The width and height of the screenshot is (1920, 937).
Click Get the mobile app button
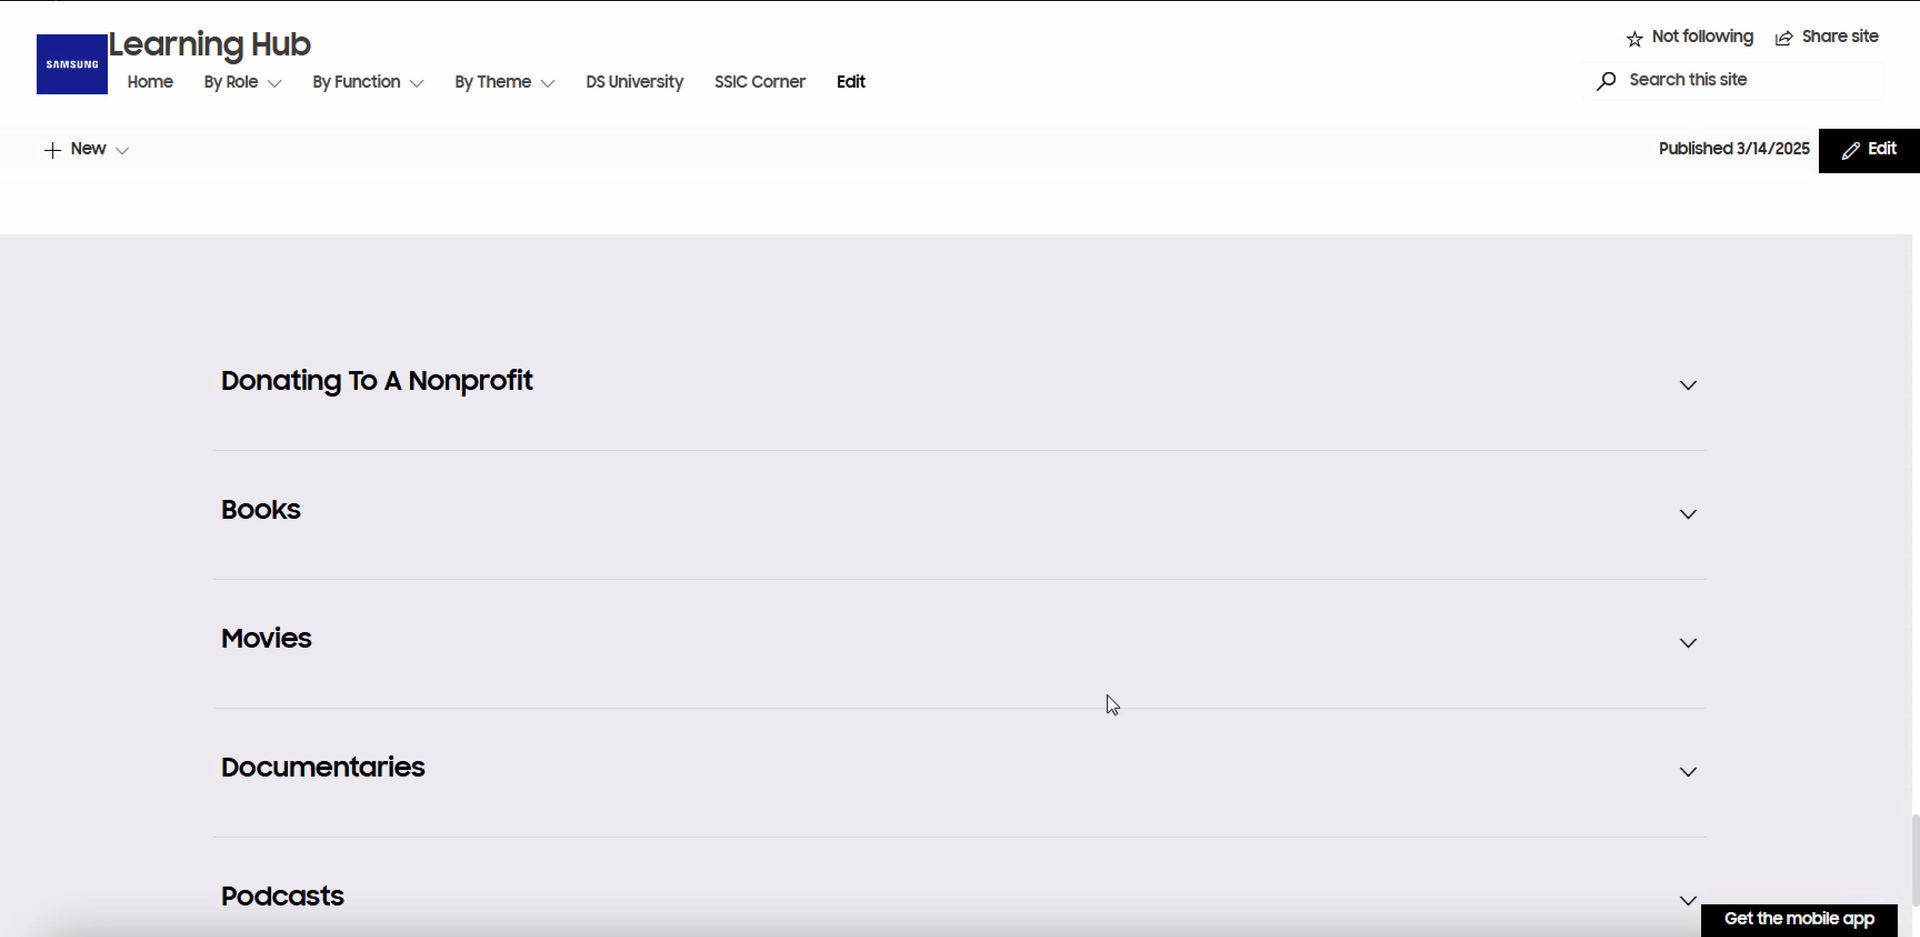[1799, 919]
